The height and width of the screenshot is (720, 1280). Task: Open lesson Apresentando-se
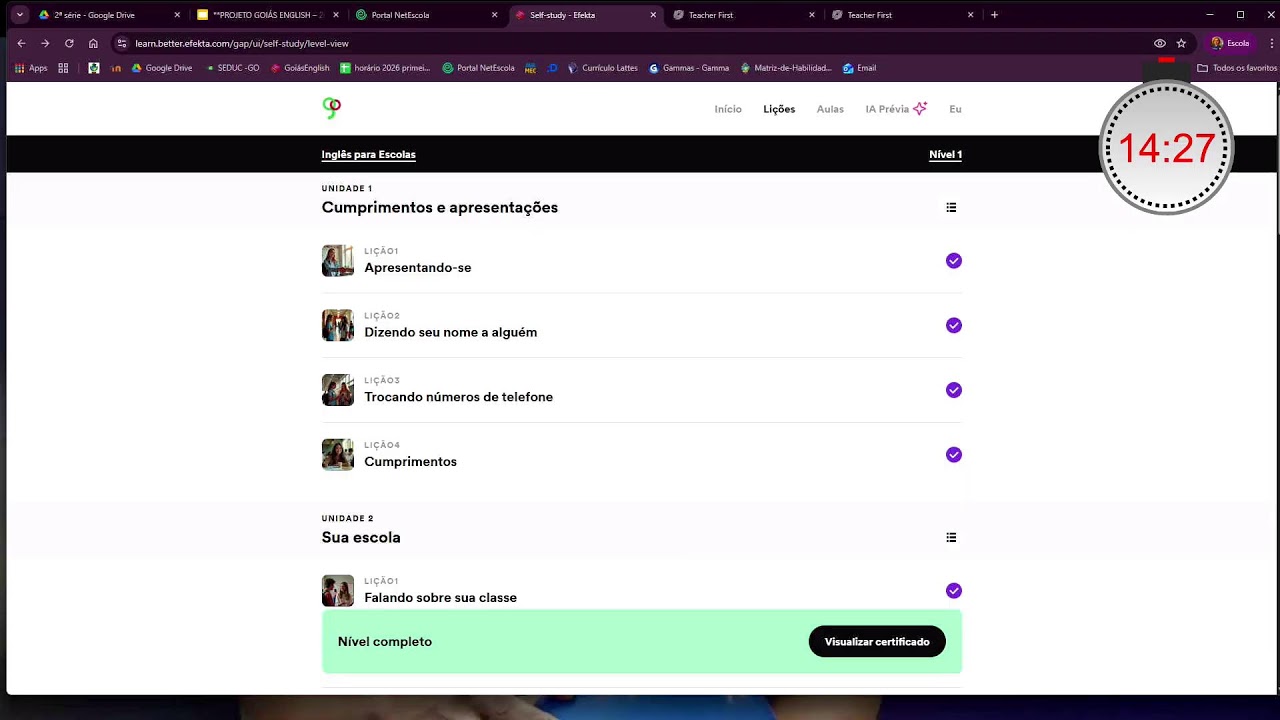pyautogui.click(x=641, y=261)
